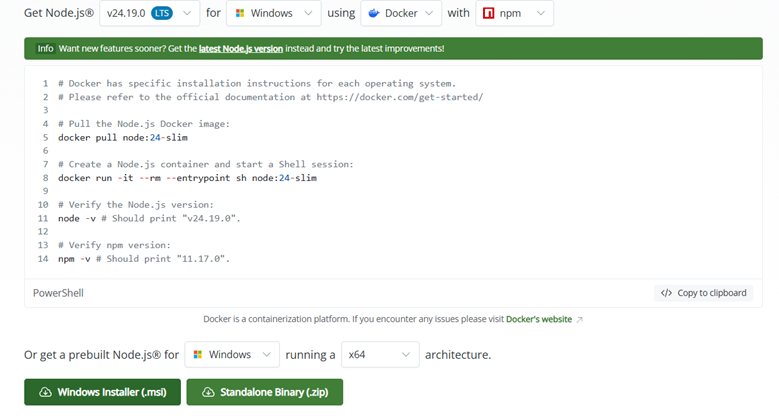Screen dimensions: 779x416
Task: Click the '# Verify npm version' comment
Action: coord(114,245)
